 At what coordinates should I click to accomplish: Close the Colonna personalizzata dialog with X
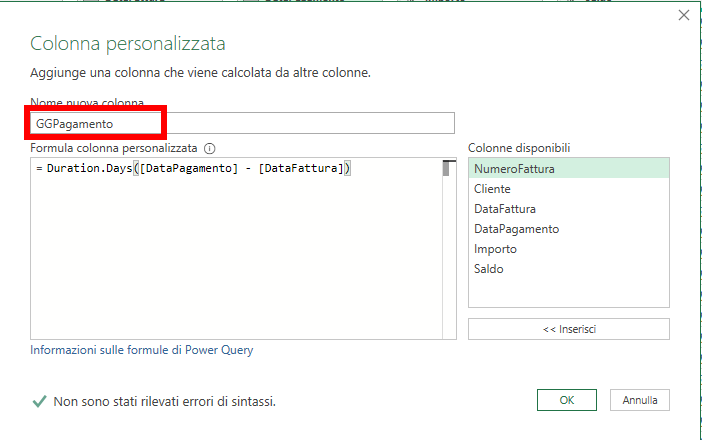(684, 15)
